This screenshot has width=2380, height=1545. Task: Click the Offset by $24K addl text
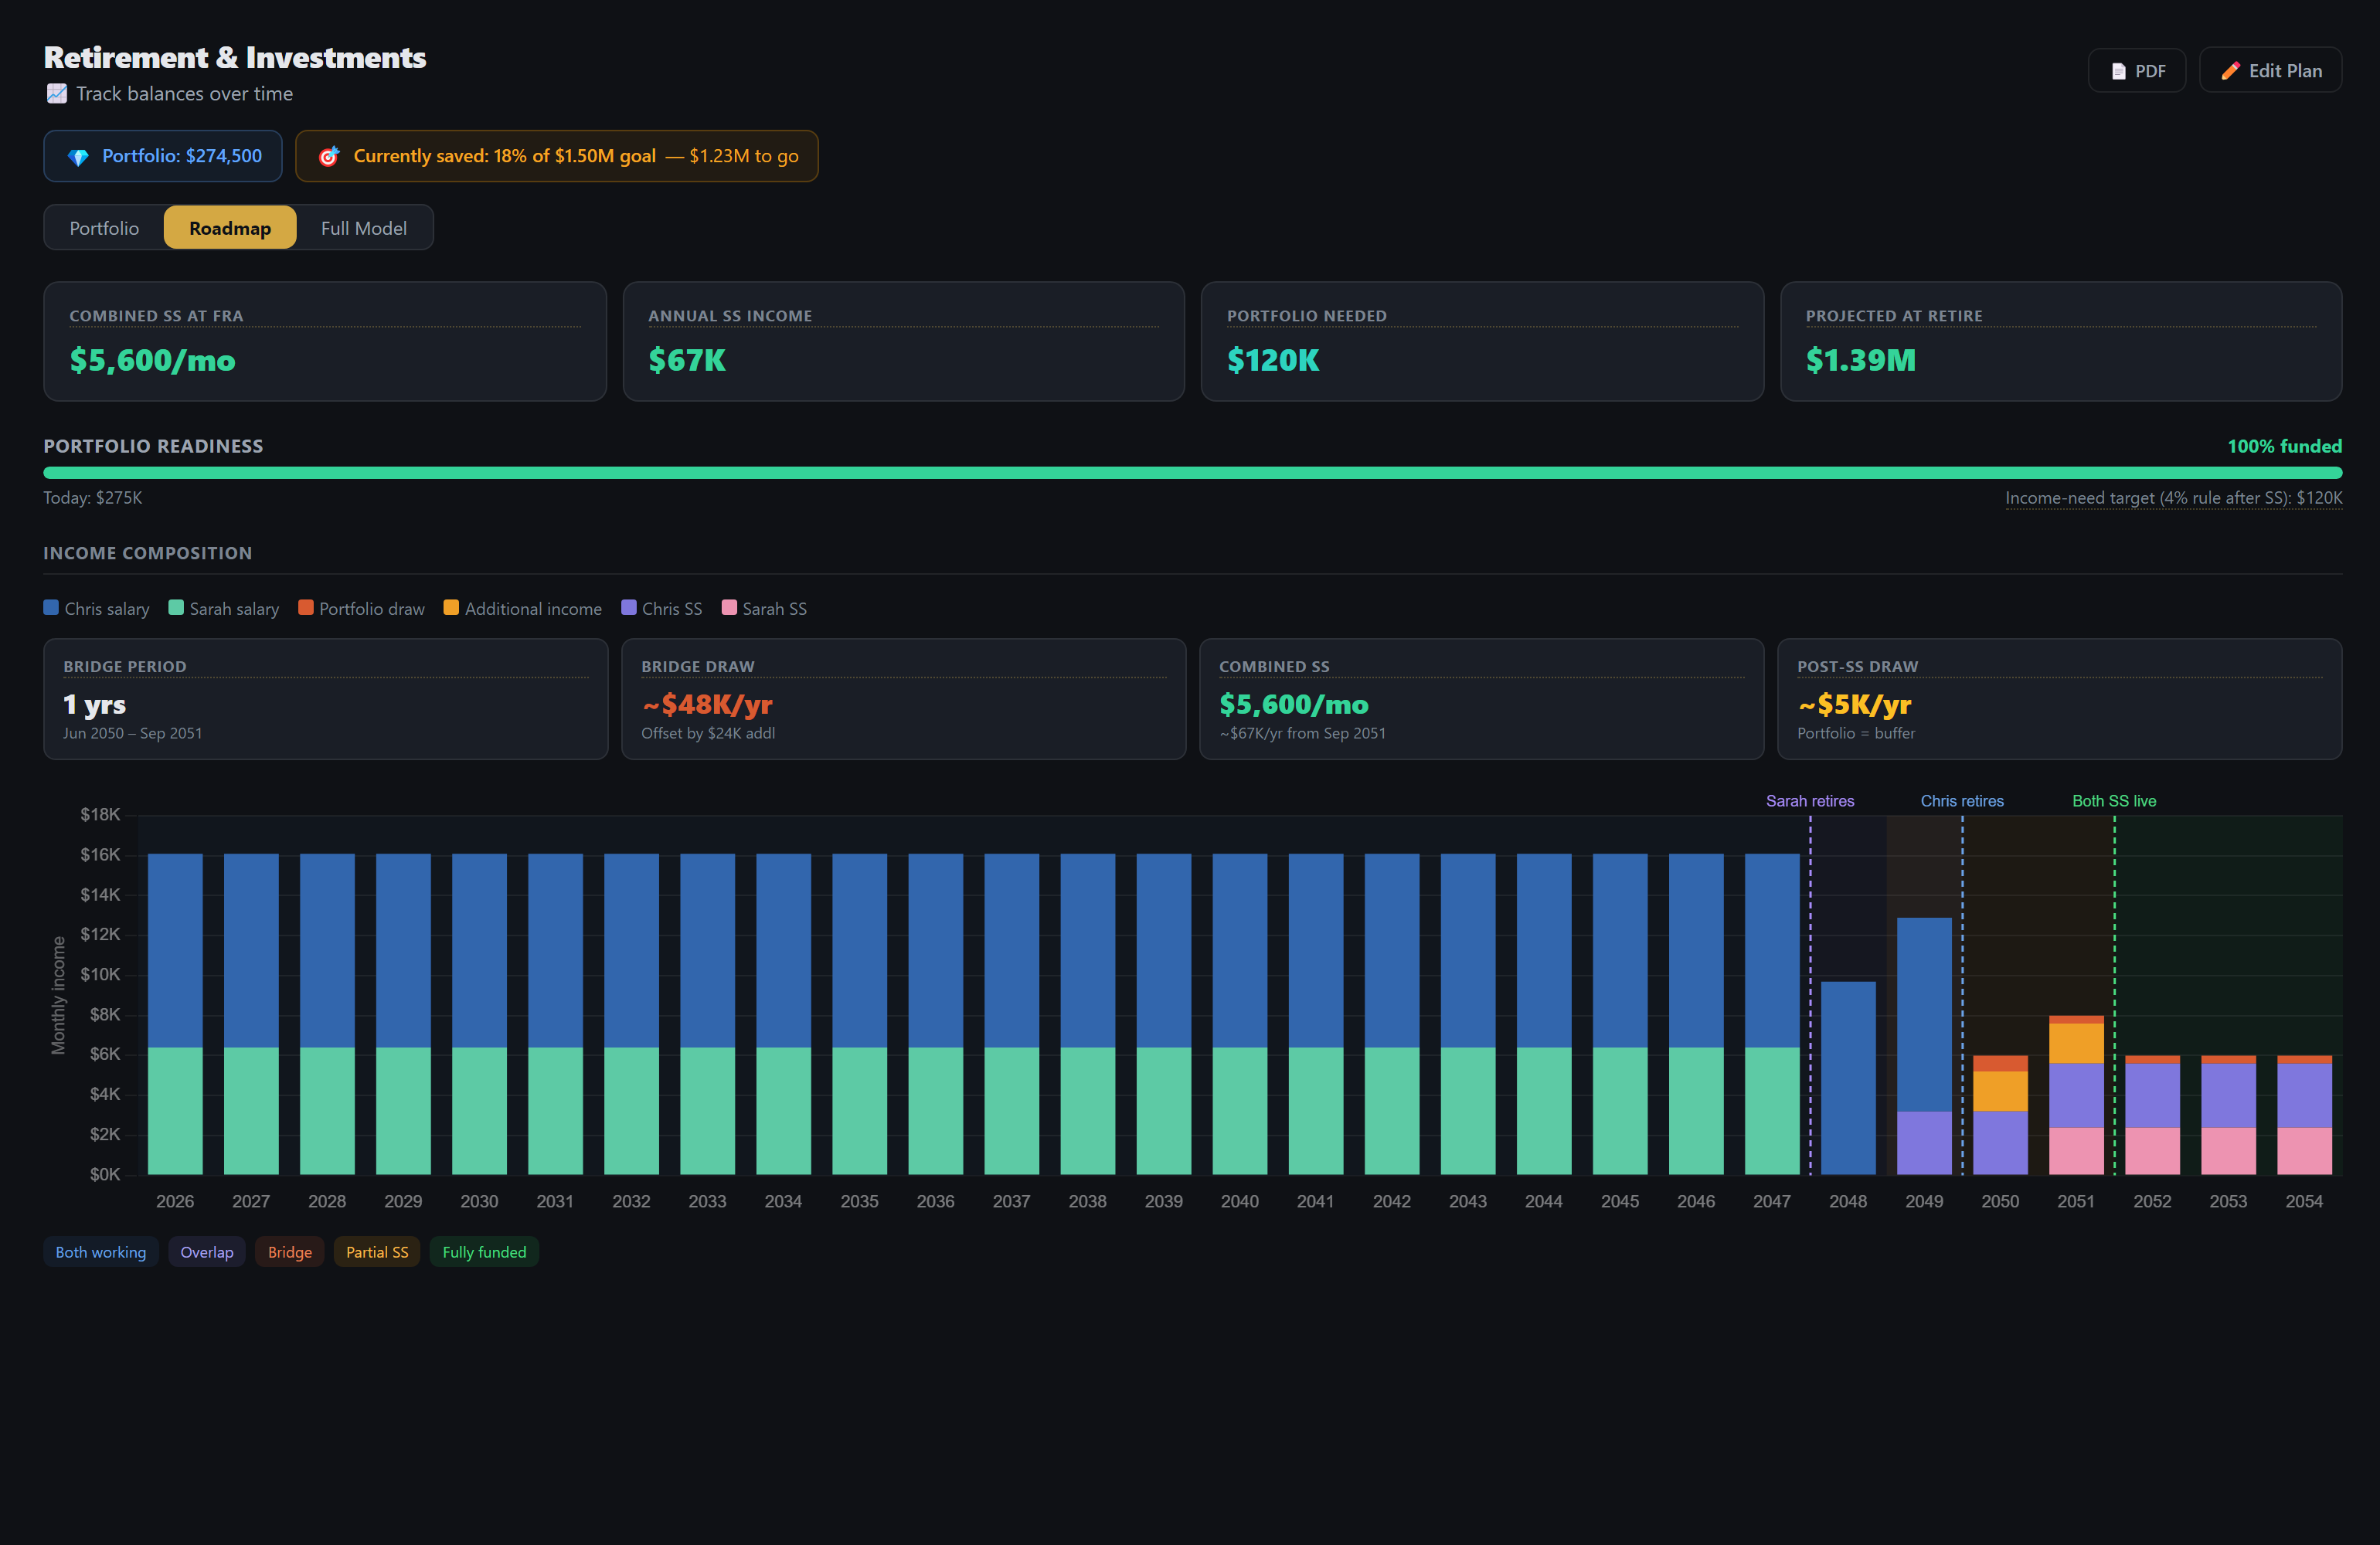[708, 733]
